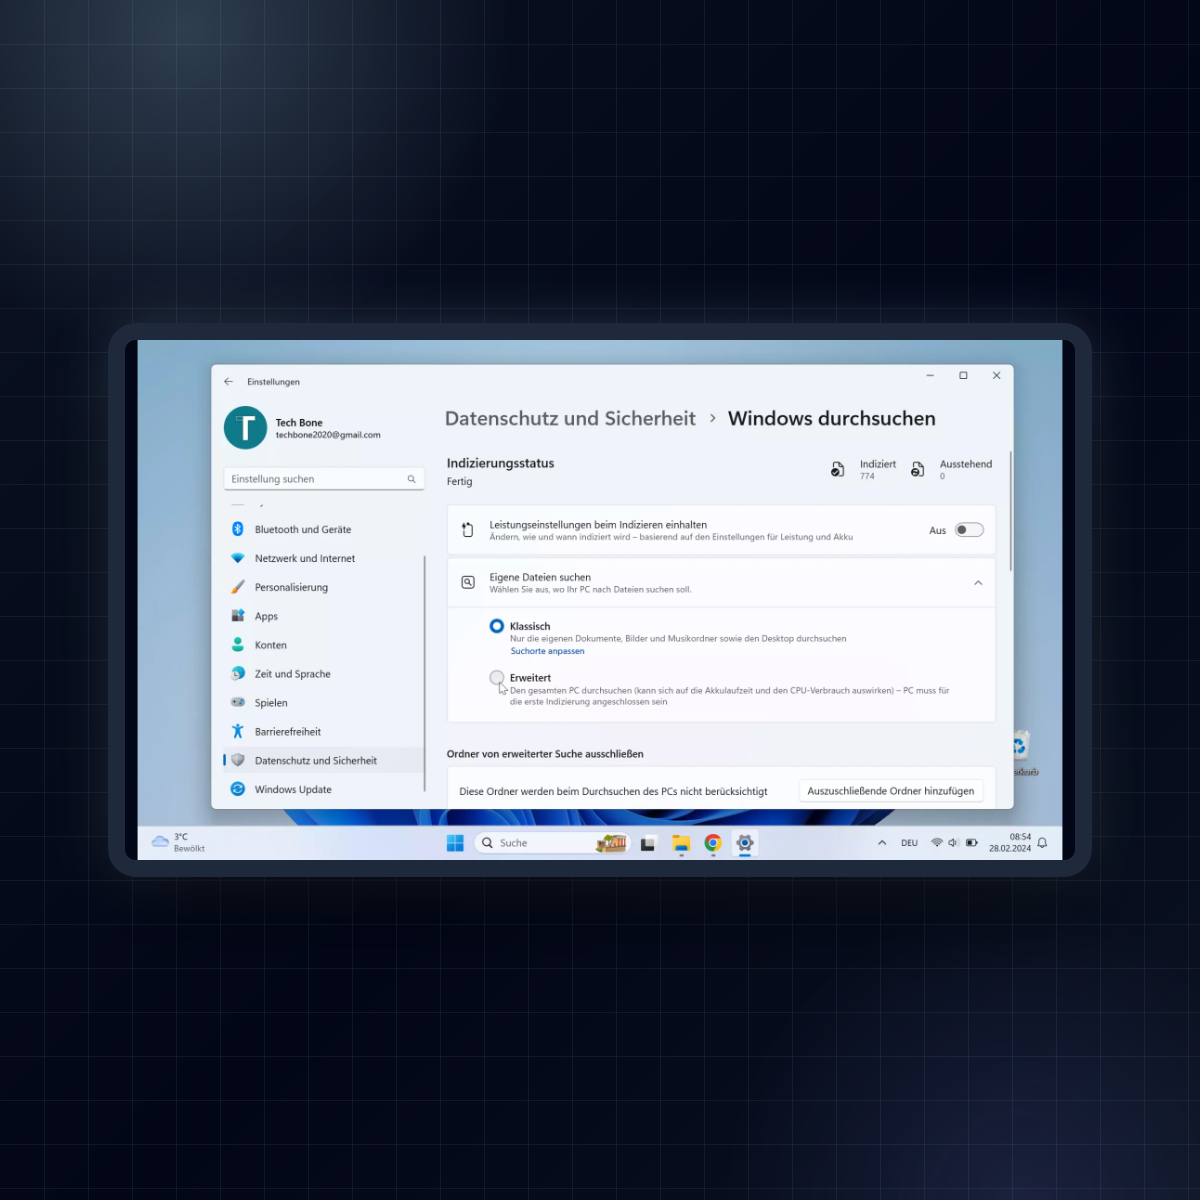This screenshot has height=1200, width=1200.
Task: Click the Eigene Dateien suchen magnifier icon
Action: pos(467,582)
